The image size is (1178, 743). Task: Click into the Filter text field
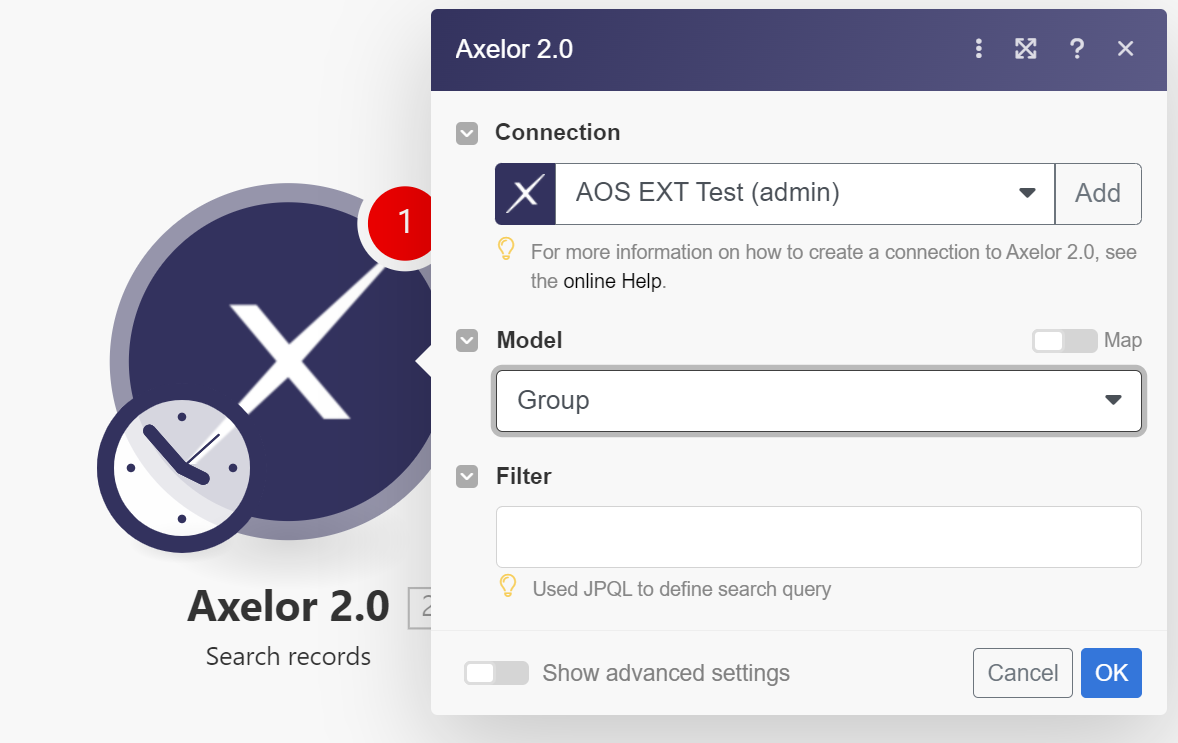pos(818,537)
